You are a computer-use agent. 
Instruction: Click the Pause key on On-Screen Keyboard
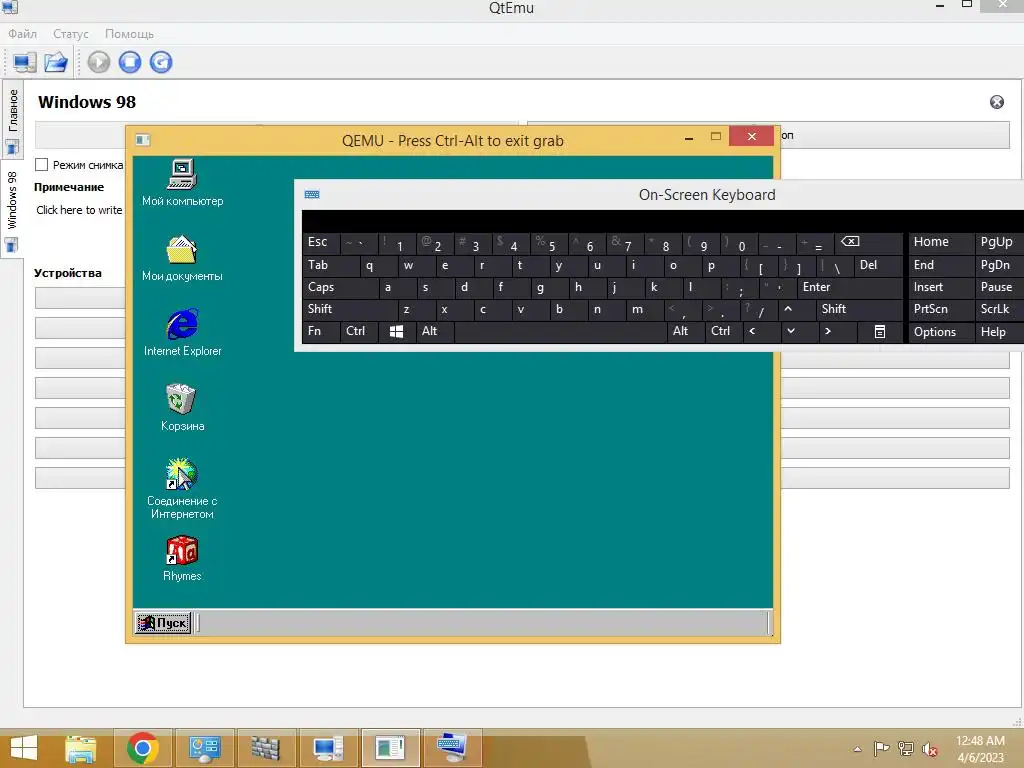[1000, 287]
